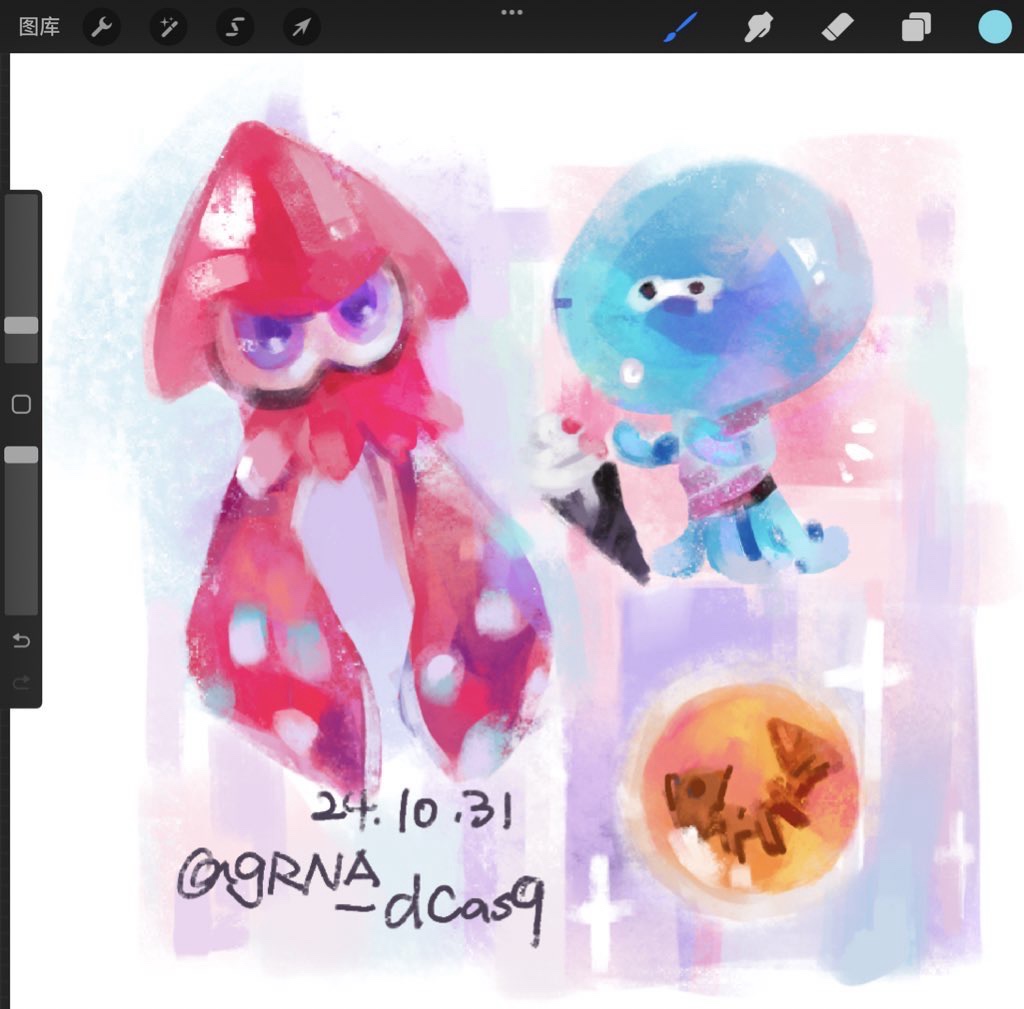Select the Eraser tool
1024x1009 pixels.
pos(837,27)
